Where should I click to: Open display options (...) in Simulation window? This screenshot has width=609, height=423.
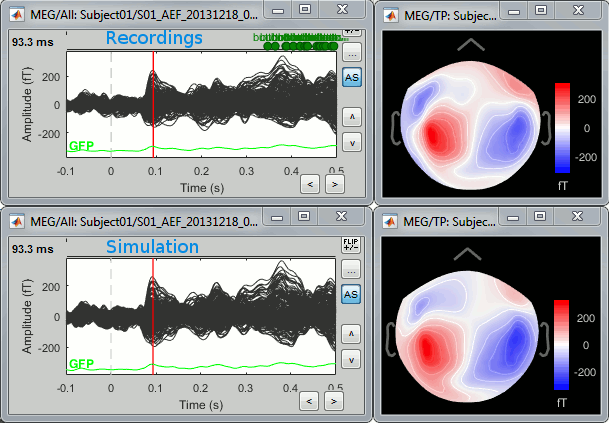click(351, 270)
